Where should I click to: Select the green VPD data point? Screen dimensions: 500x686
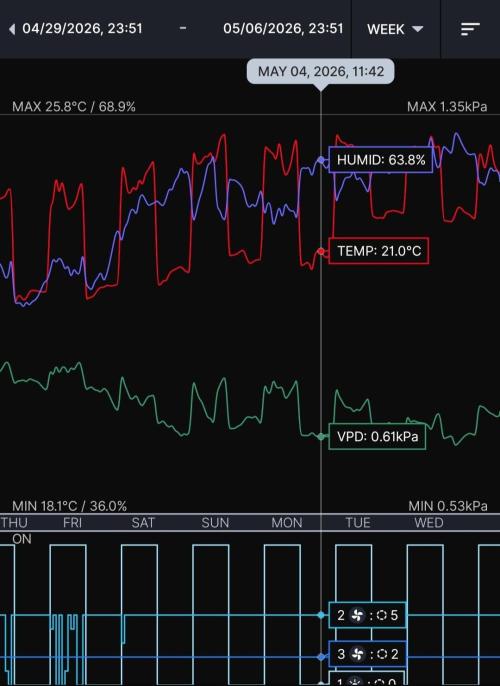click(321, 436)
